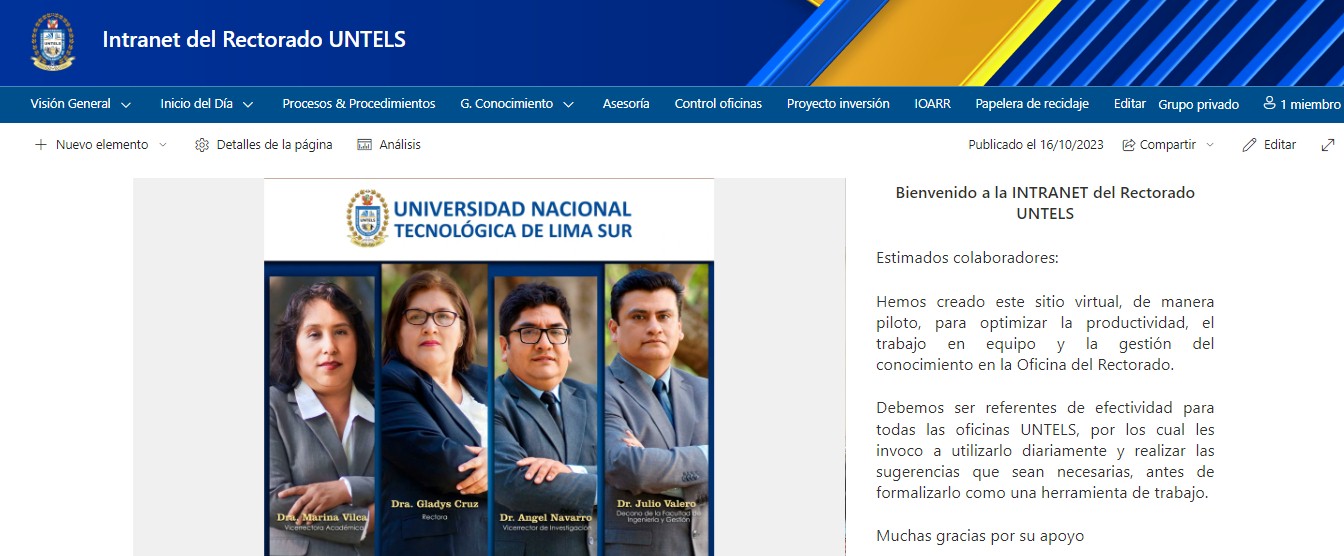Click the pencil icon to edit page

1249,145
